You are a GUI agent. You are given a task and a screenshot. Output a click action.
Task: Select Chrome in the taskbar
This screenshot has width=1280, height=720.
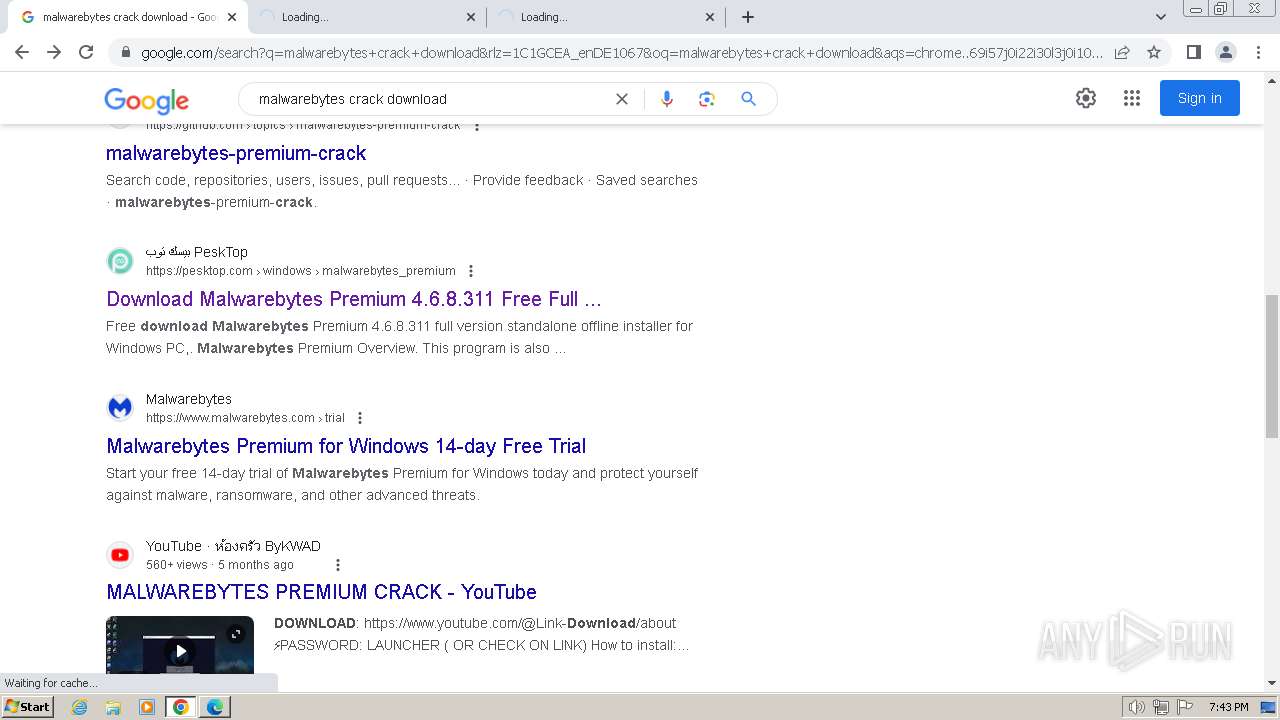point(181,707)
